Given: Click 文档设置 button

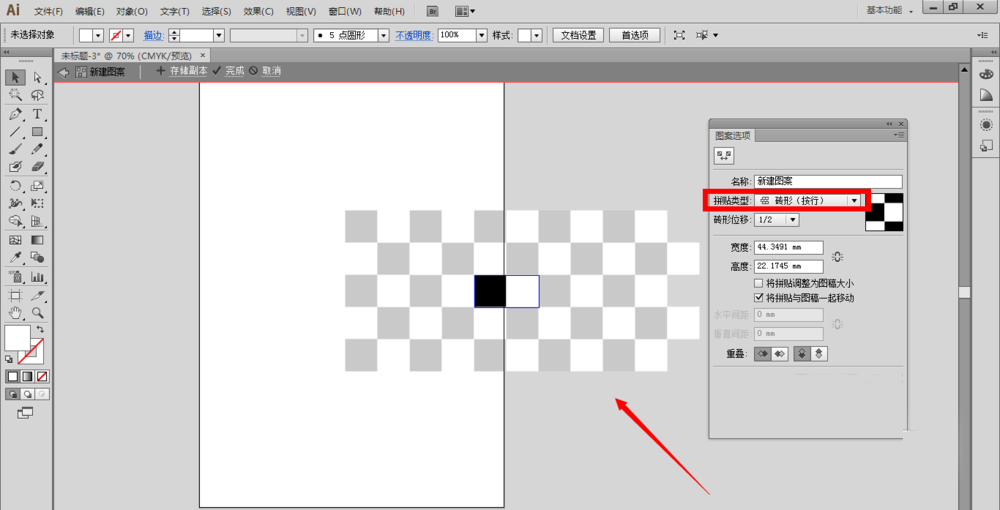Looking at the screenshot, I should click(x=578, y=35).
